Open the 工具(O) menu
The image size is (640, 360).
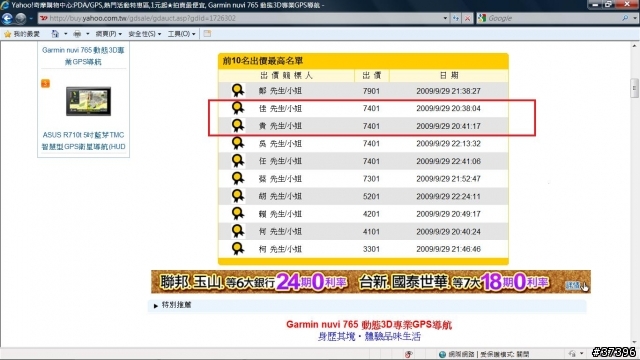pos(182,34)
